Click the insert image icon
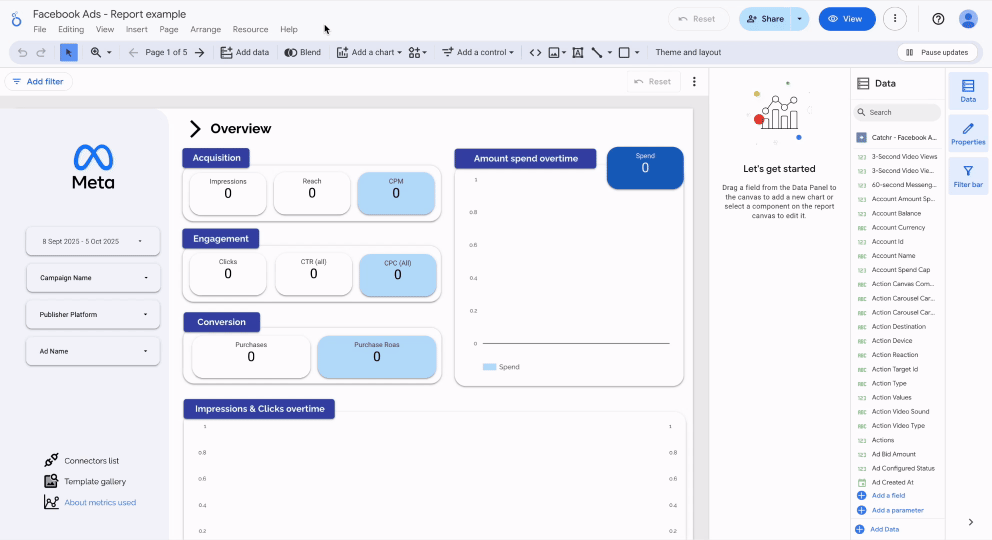The width and height of the screenshot is (992, 540). (554, 52)
